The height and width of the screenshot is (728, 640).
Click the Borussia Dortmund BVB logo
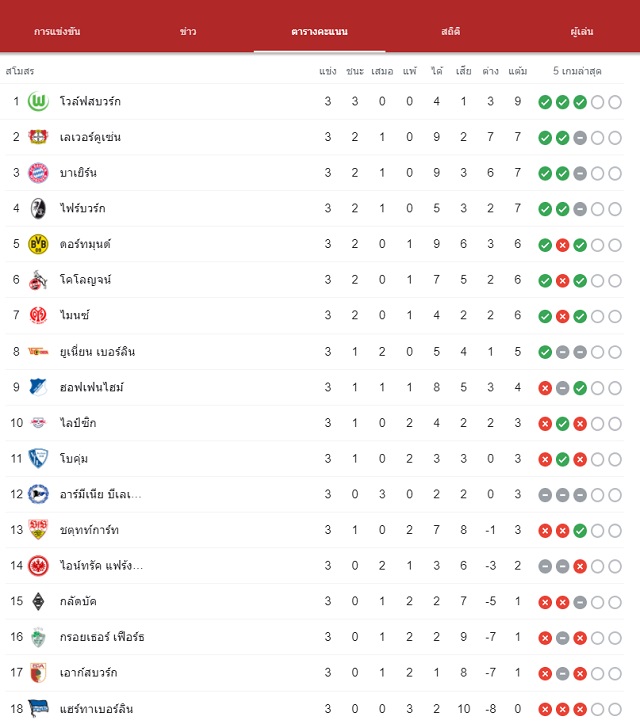click(x=38, y=244)
